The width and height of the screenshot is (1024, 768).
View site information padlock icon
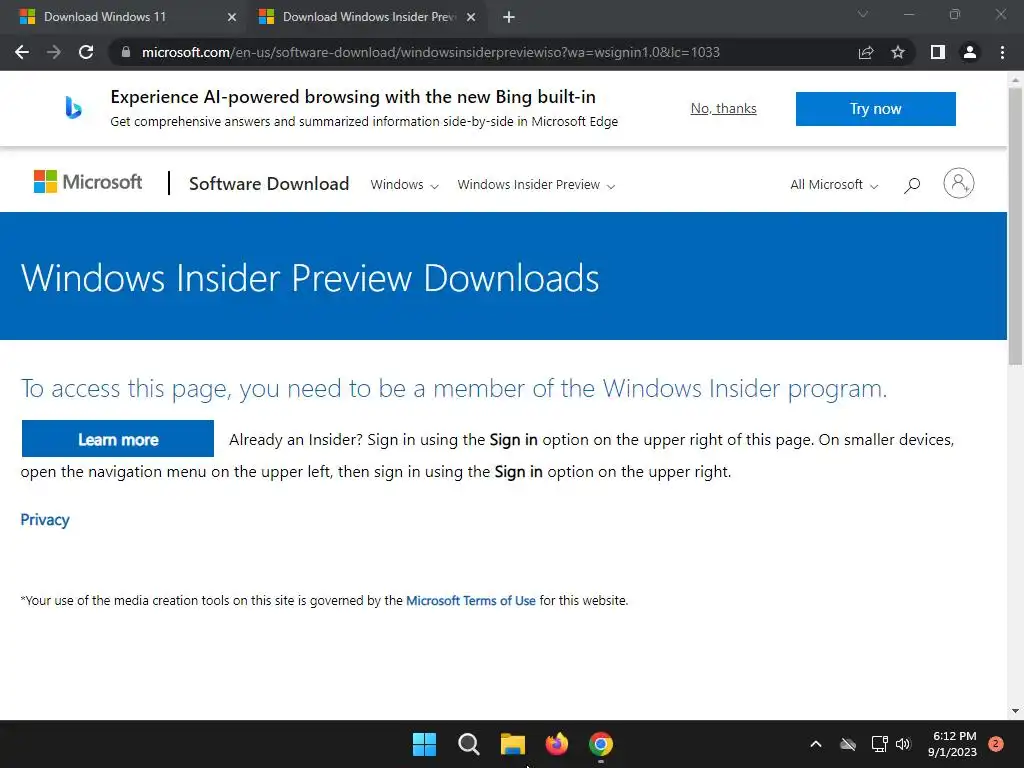coord(126,52)
